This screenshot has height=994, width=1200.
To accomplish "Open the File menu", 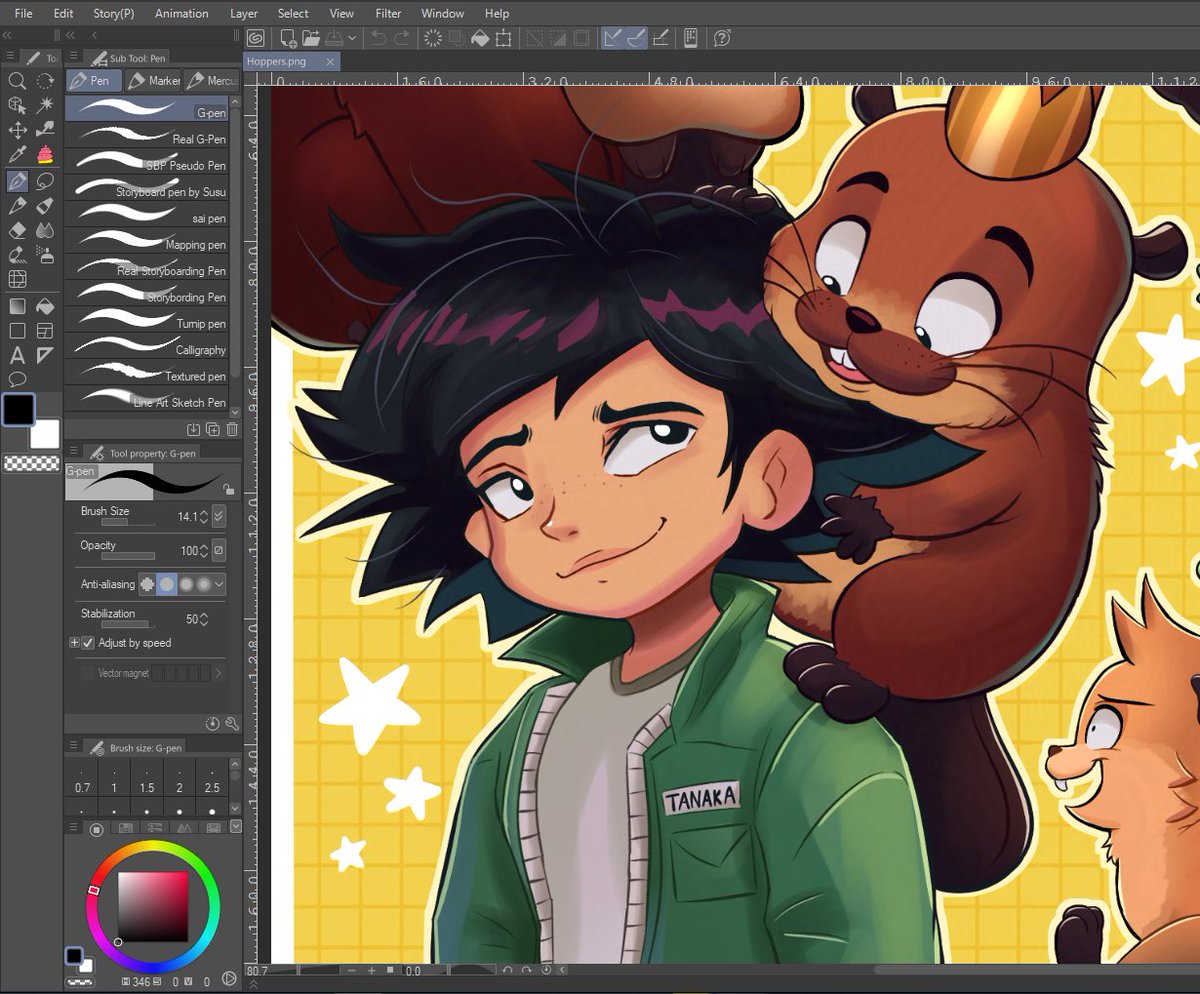I will 24,13.
